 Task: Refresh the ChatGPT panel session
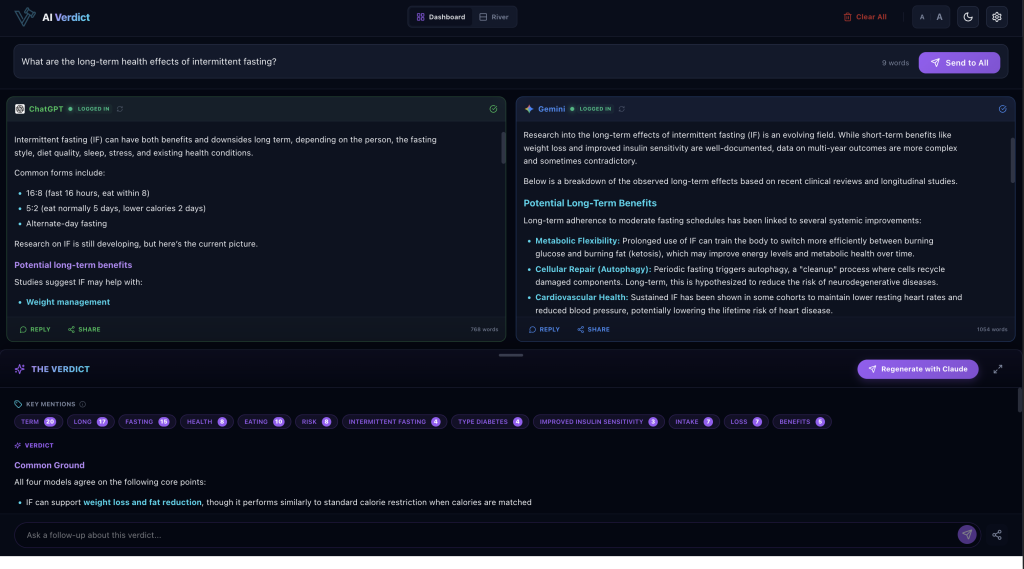[x=120, y=109]
